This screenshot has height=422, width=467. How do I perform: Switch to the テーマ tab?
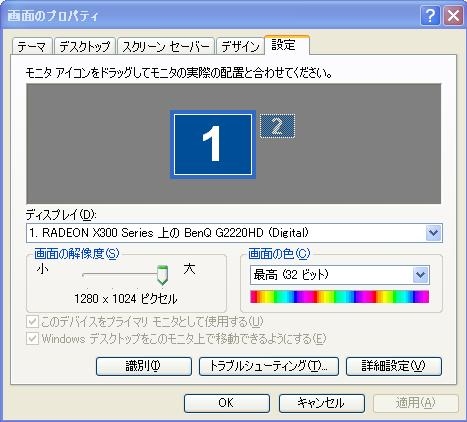pos(32,46)
